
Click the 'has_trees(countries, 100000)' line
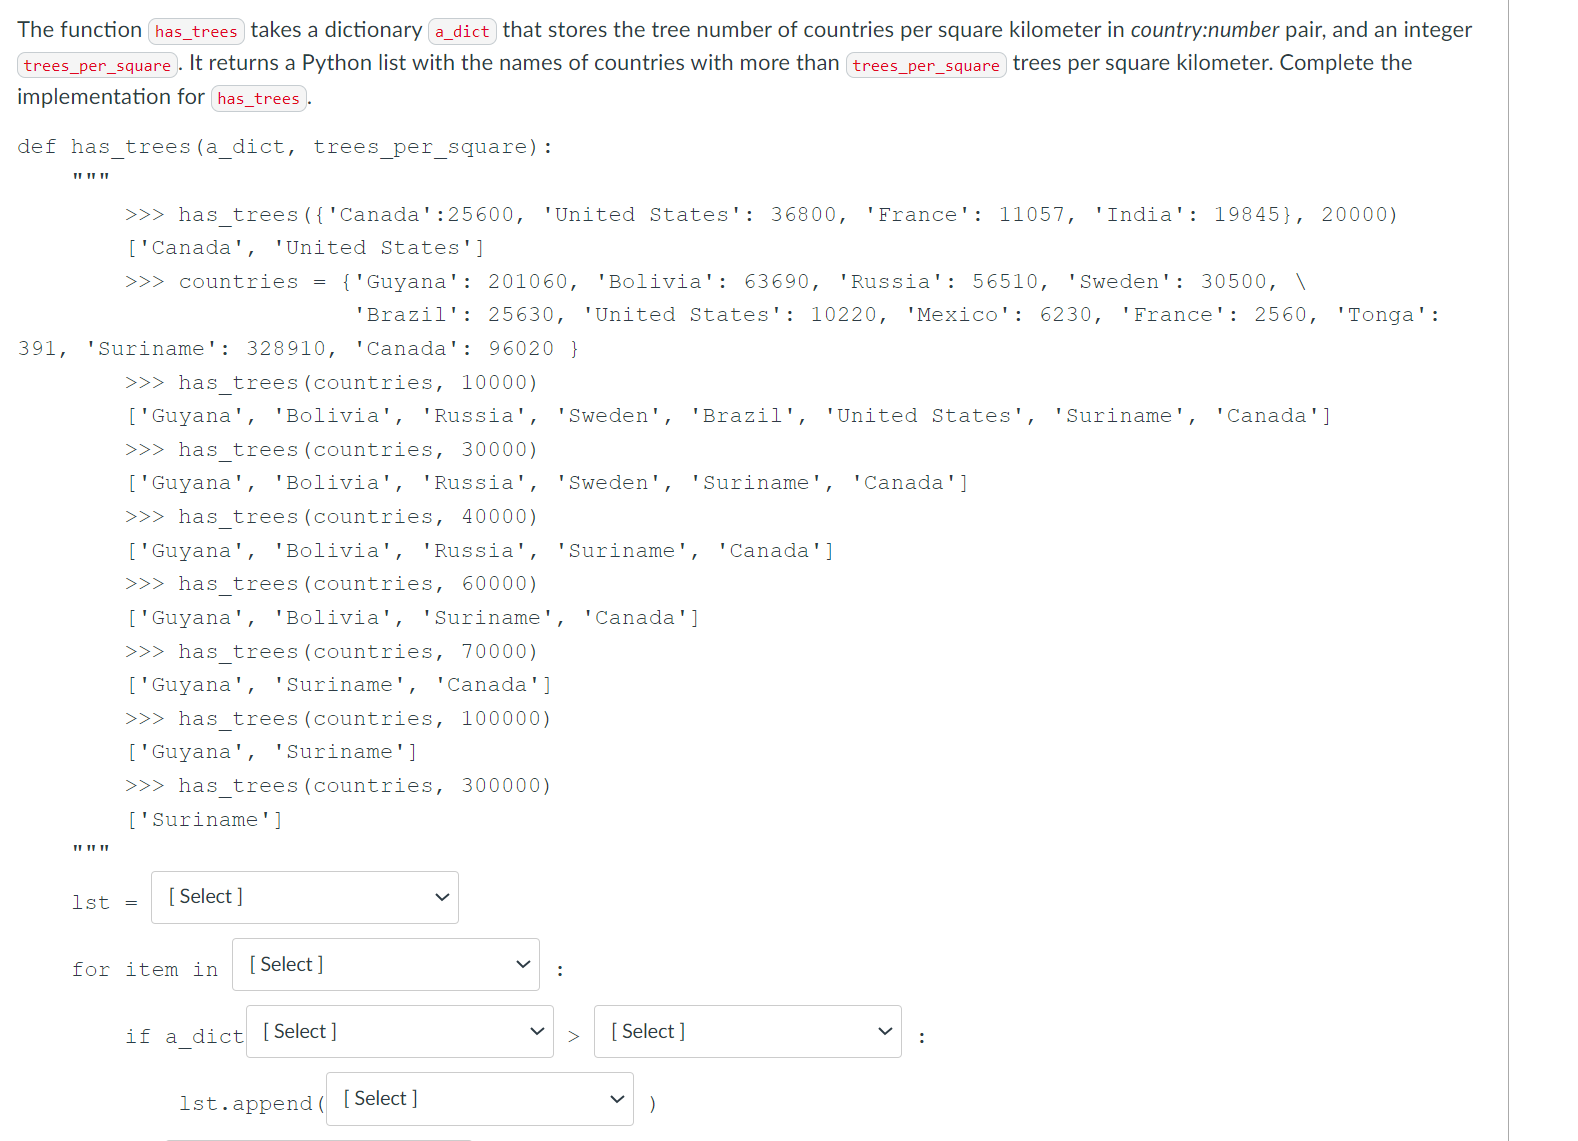click(338, 719)
